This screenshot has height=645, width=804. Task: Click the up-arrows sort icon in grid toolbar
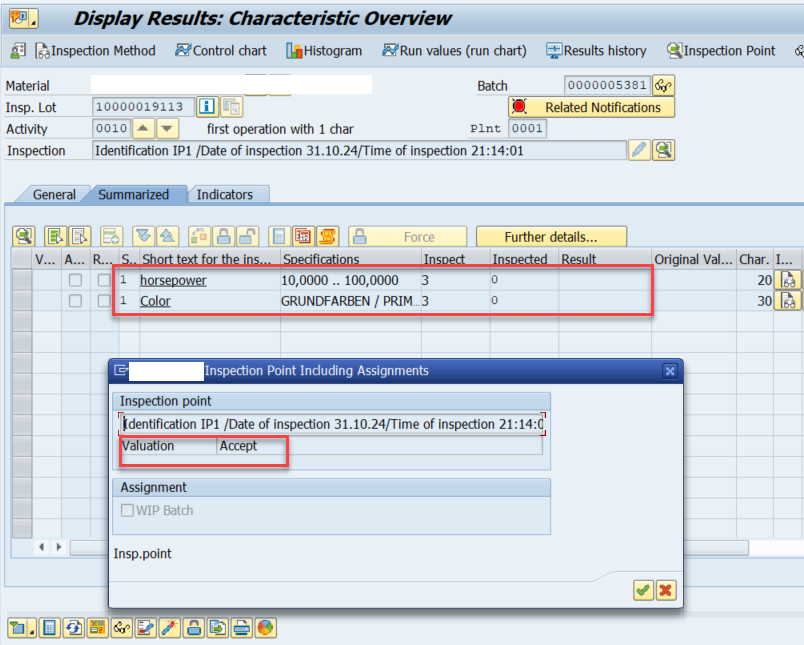(167, 236)
